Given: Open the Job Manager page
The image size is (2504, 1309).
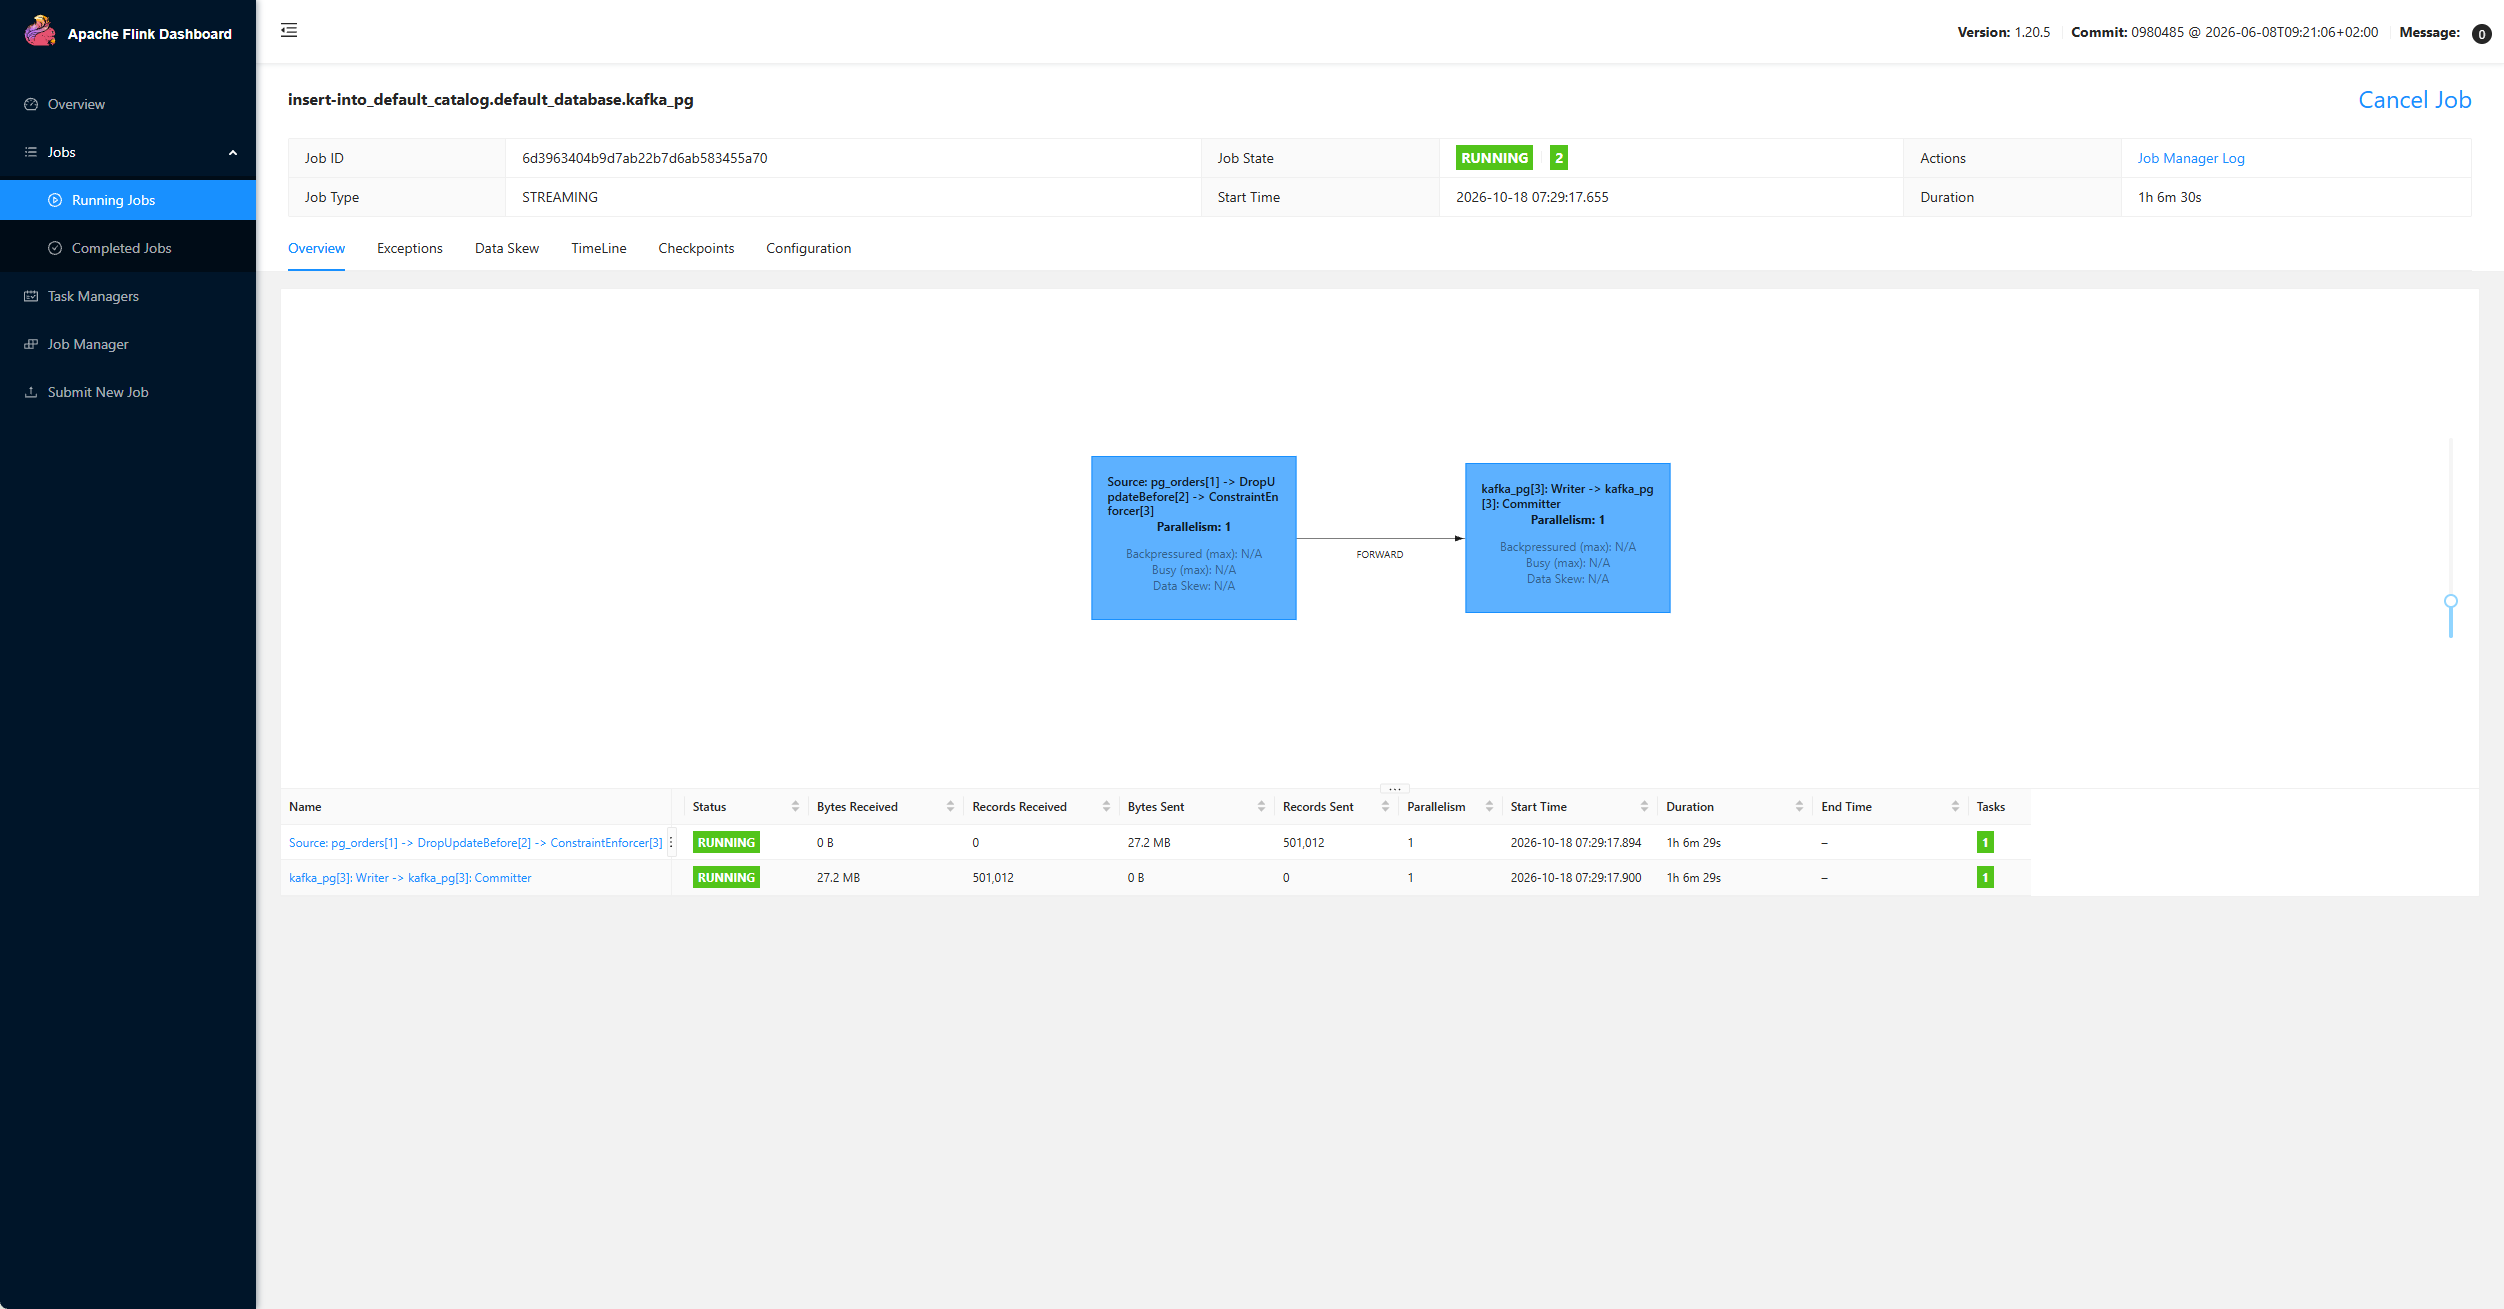Looking at the screenshot, I should [128, 344].
